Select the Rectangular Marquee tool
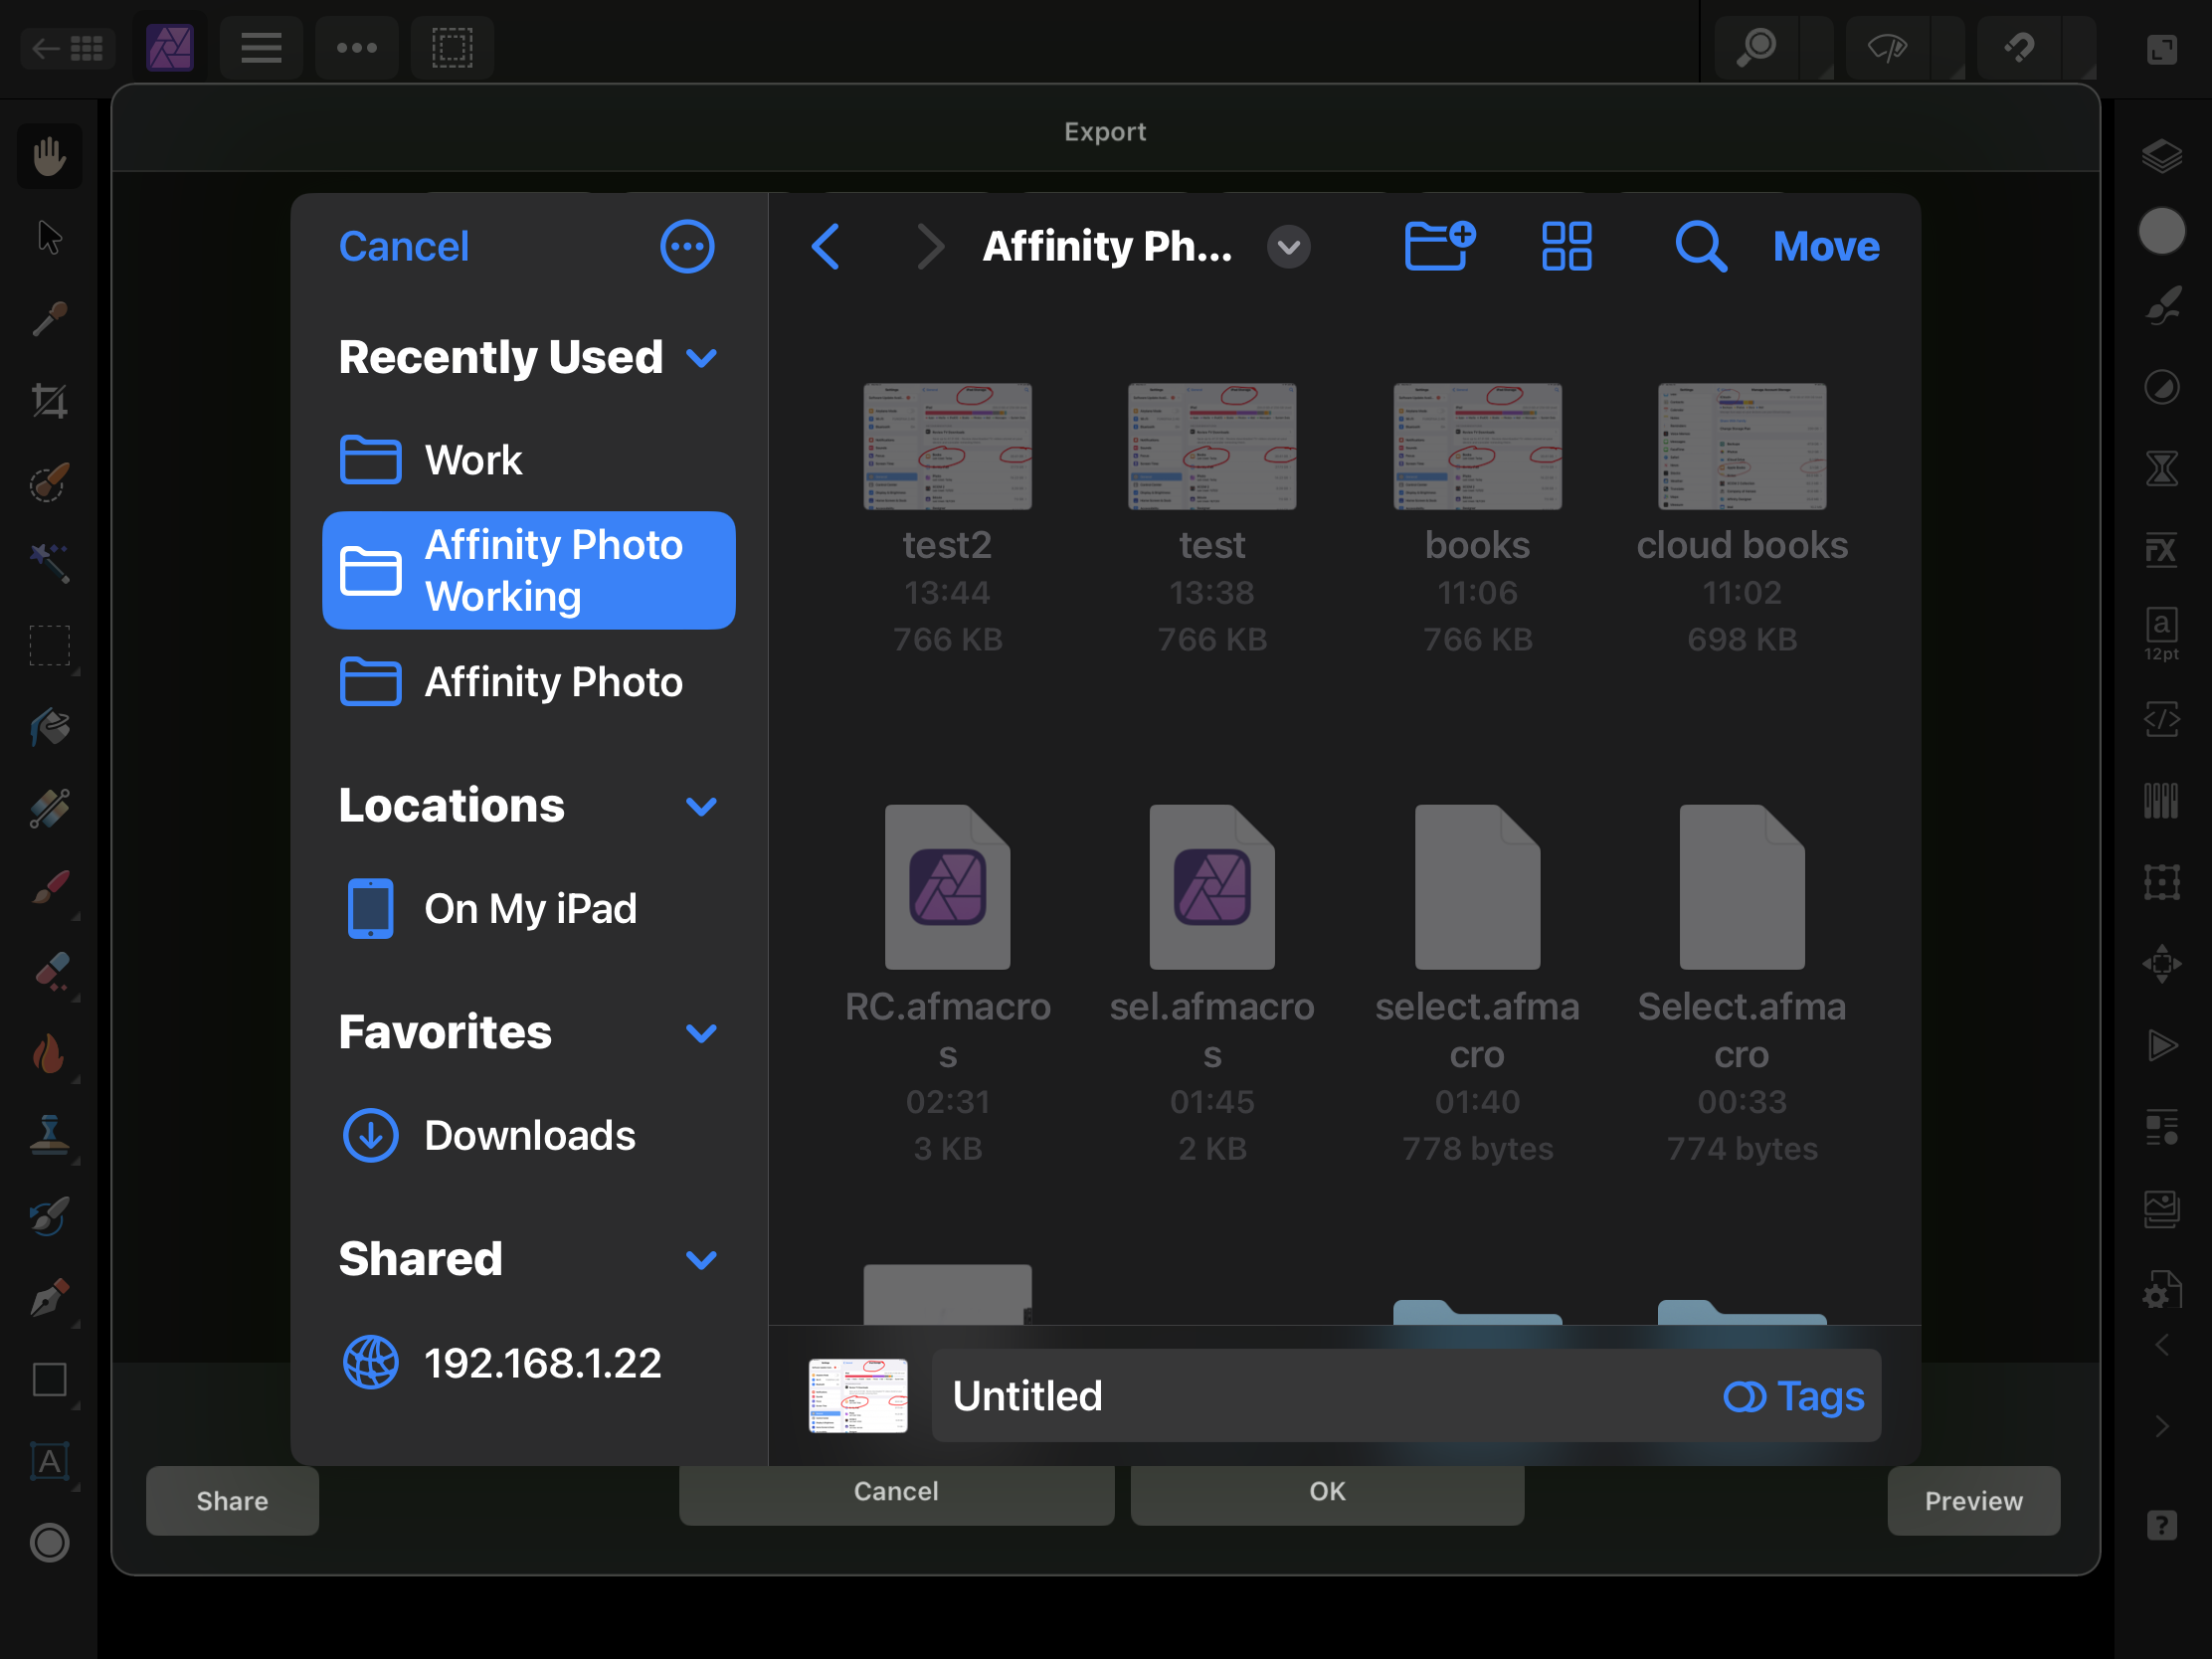 coord(49,646)
